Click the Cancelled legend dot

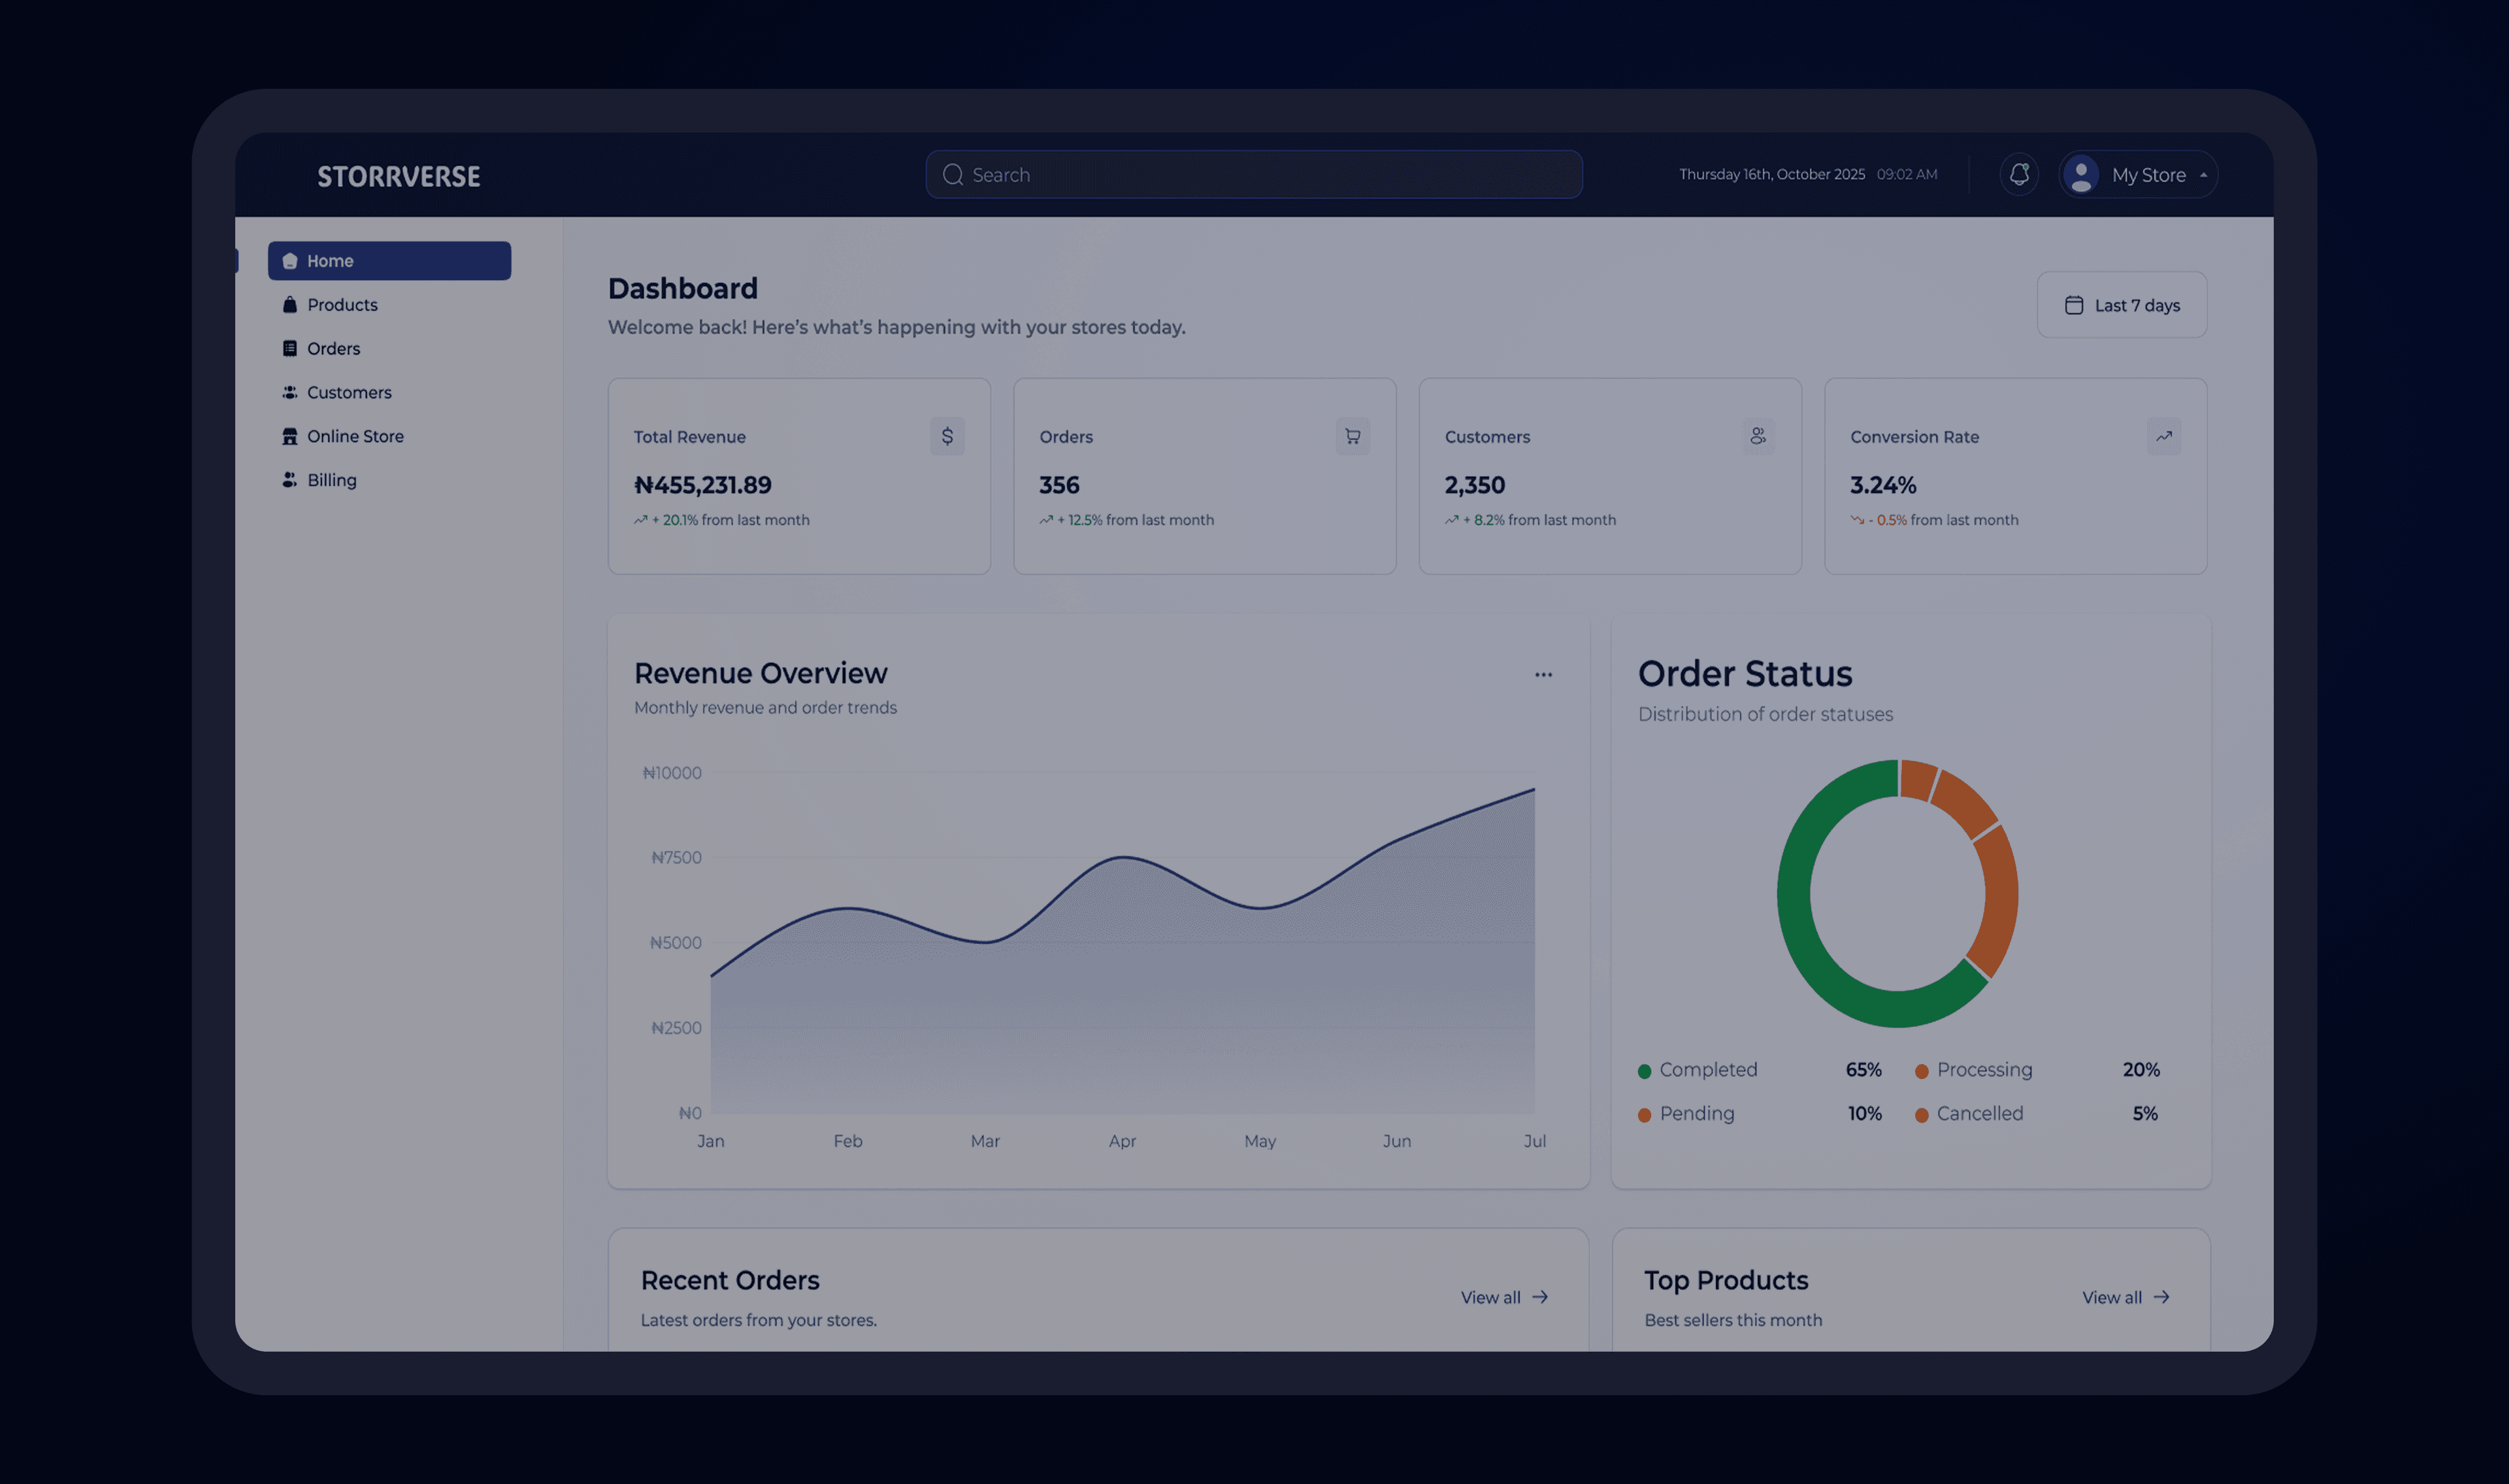[1922, 1115]
